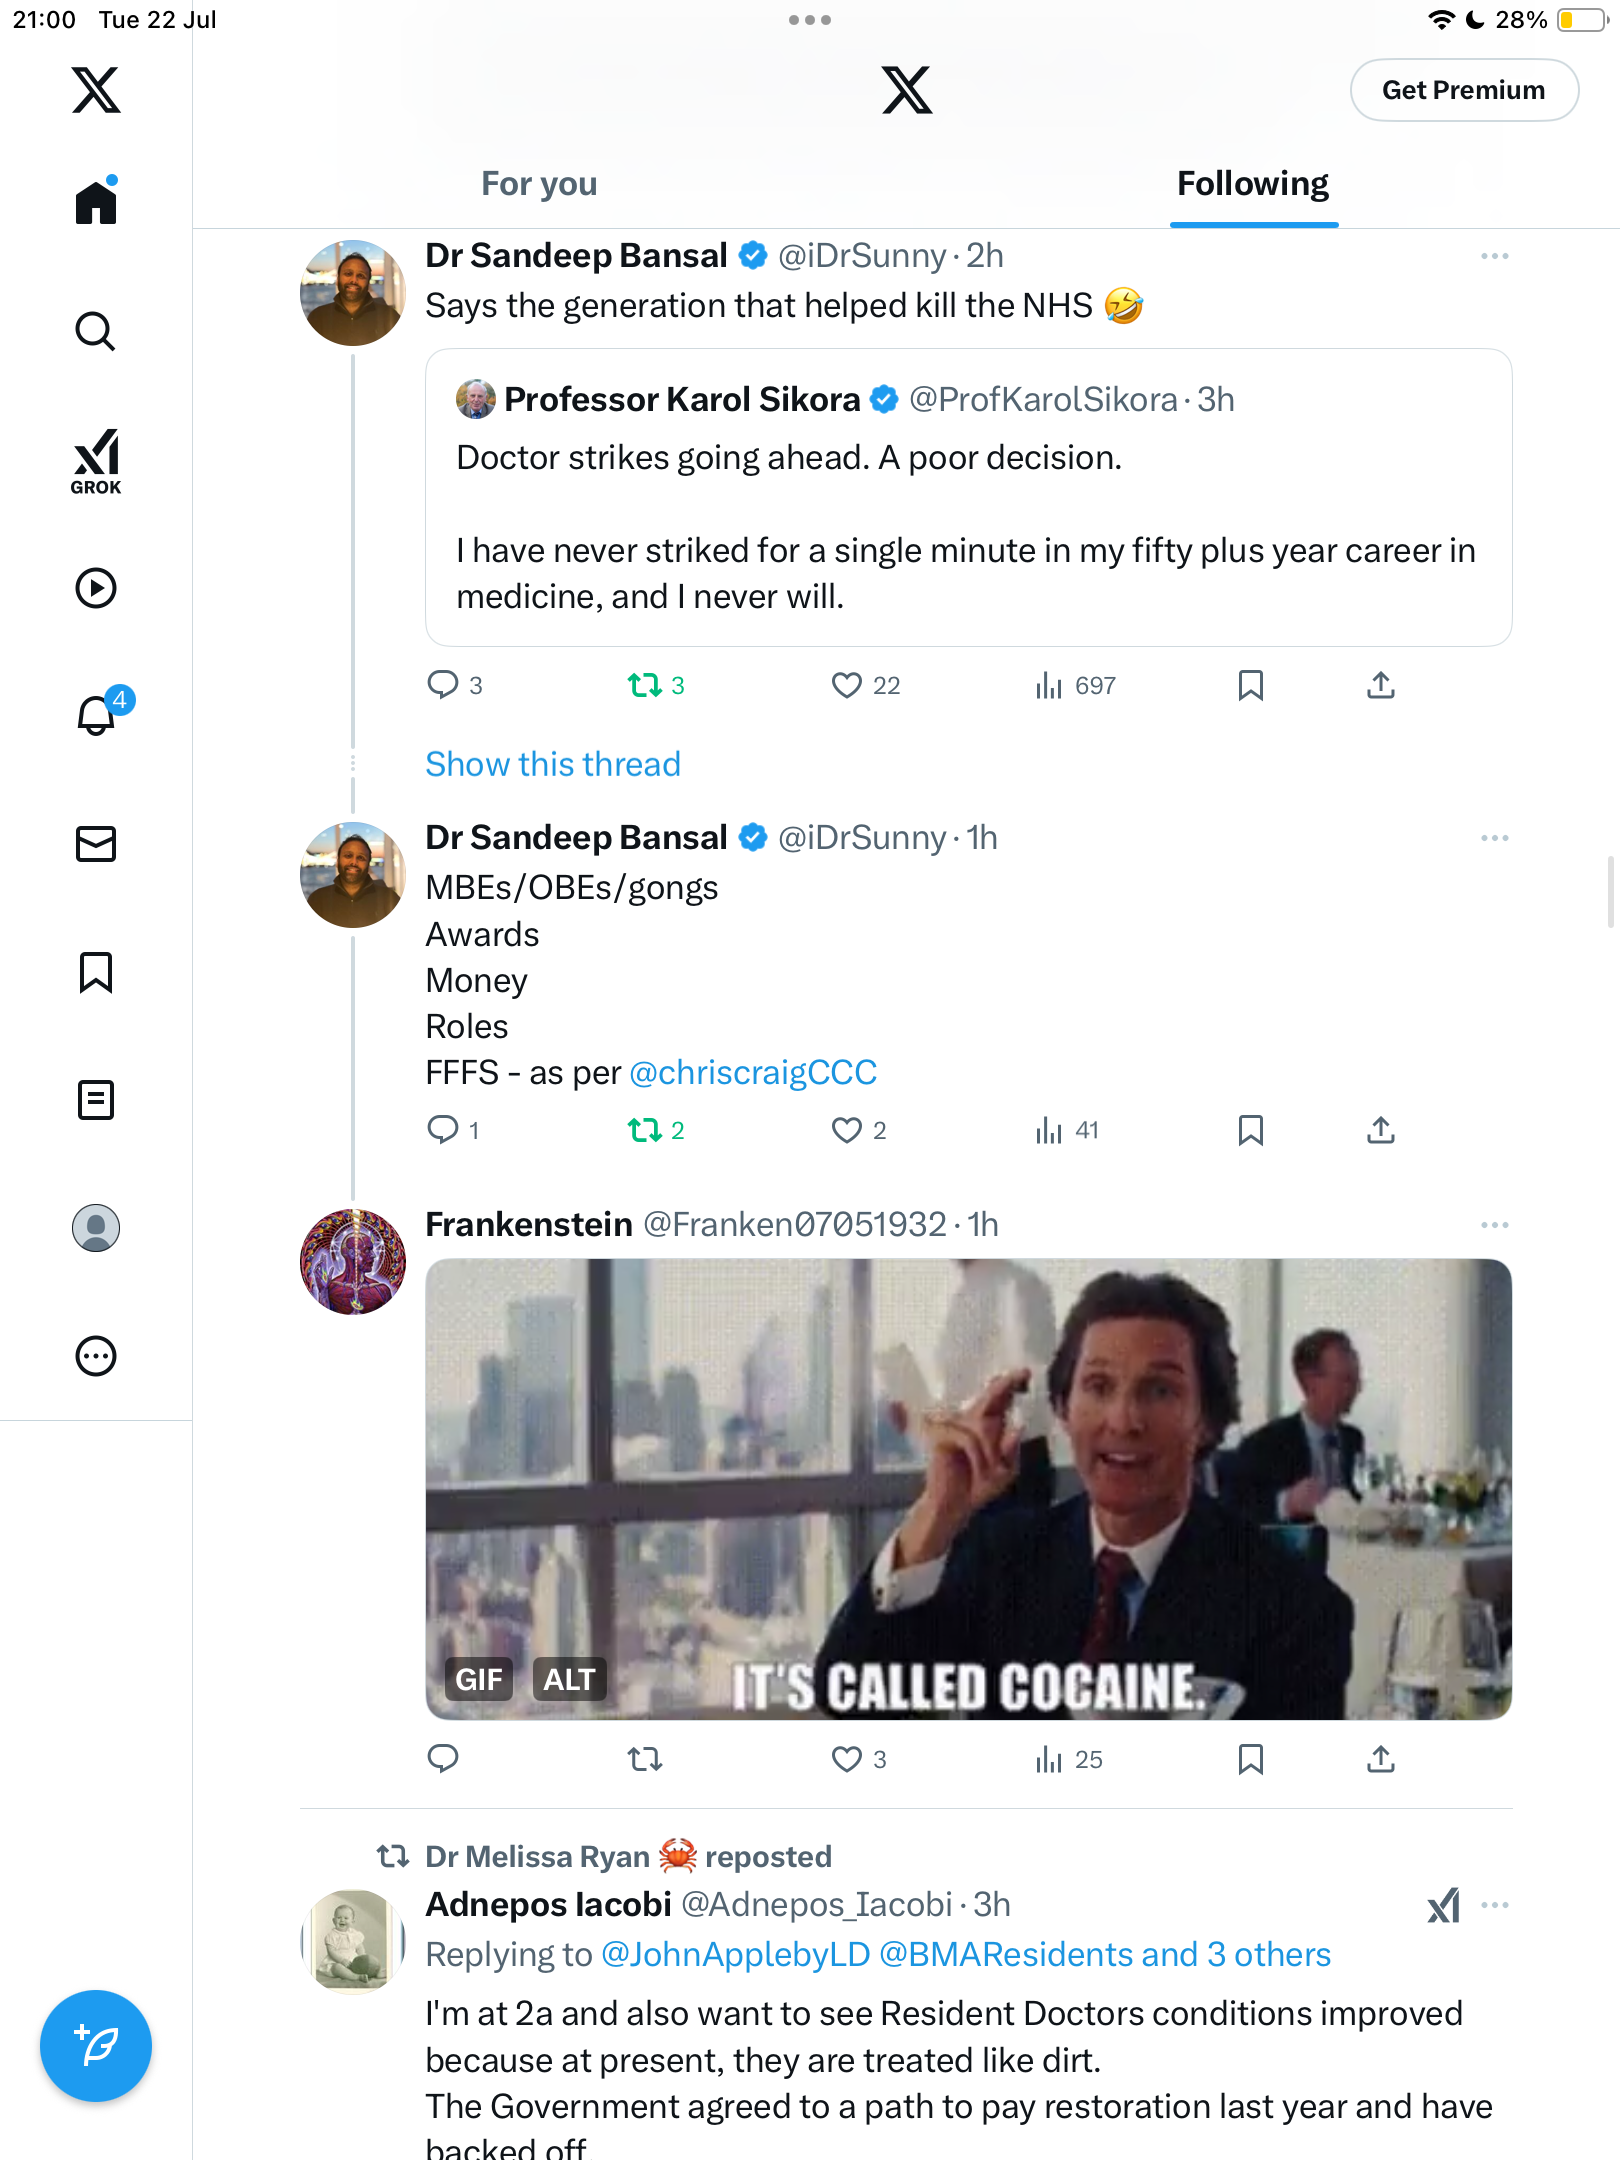Compose a new post with the blue button

click(96, 2045)
